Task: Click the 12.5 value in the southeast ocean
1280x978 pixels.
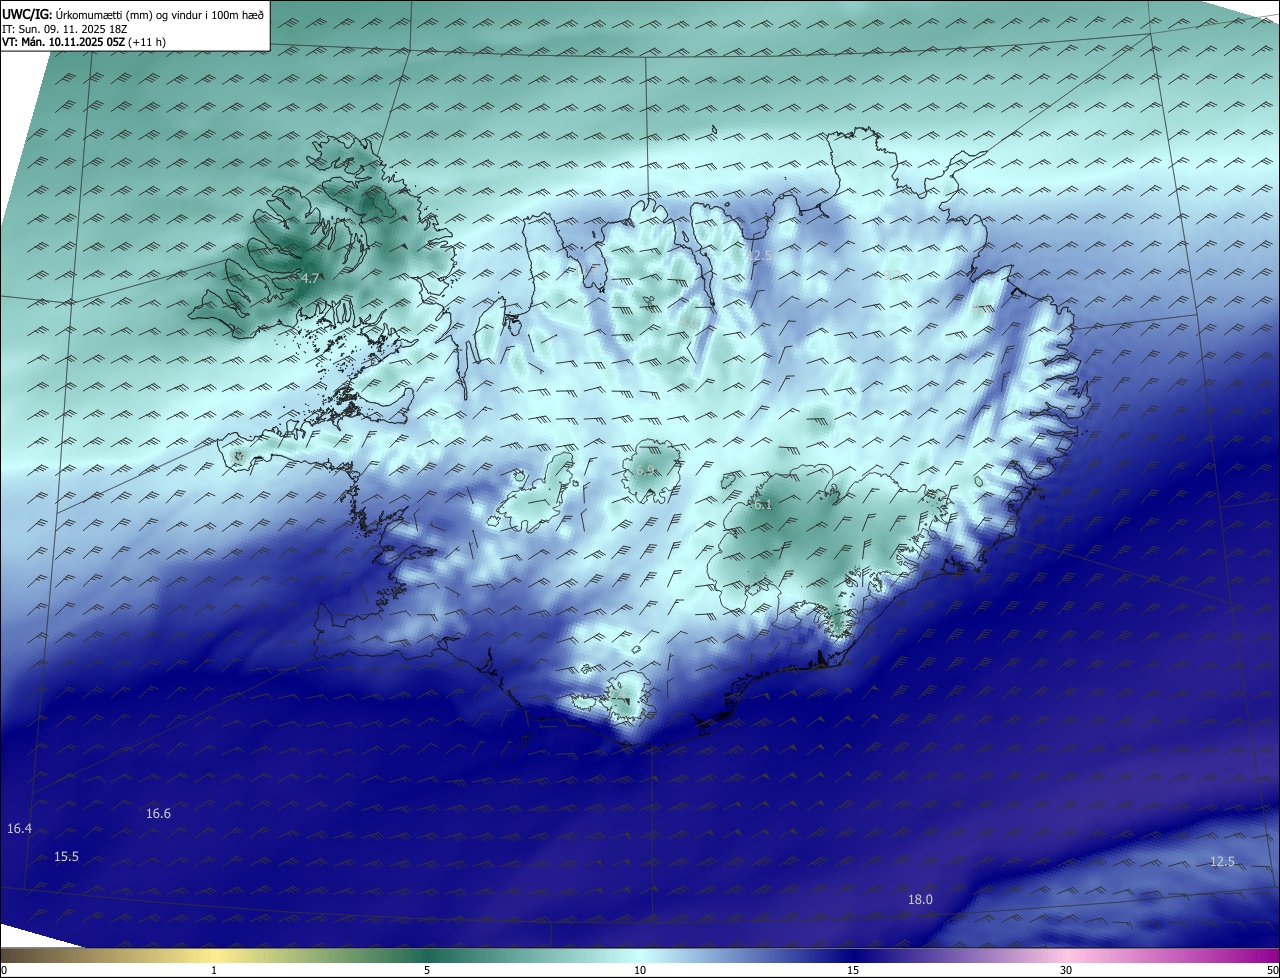Action: [1222, 862]
